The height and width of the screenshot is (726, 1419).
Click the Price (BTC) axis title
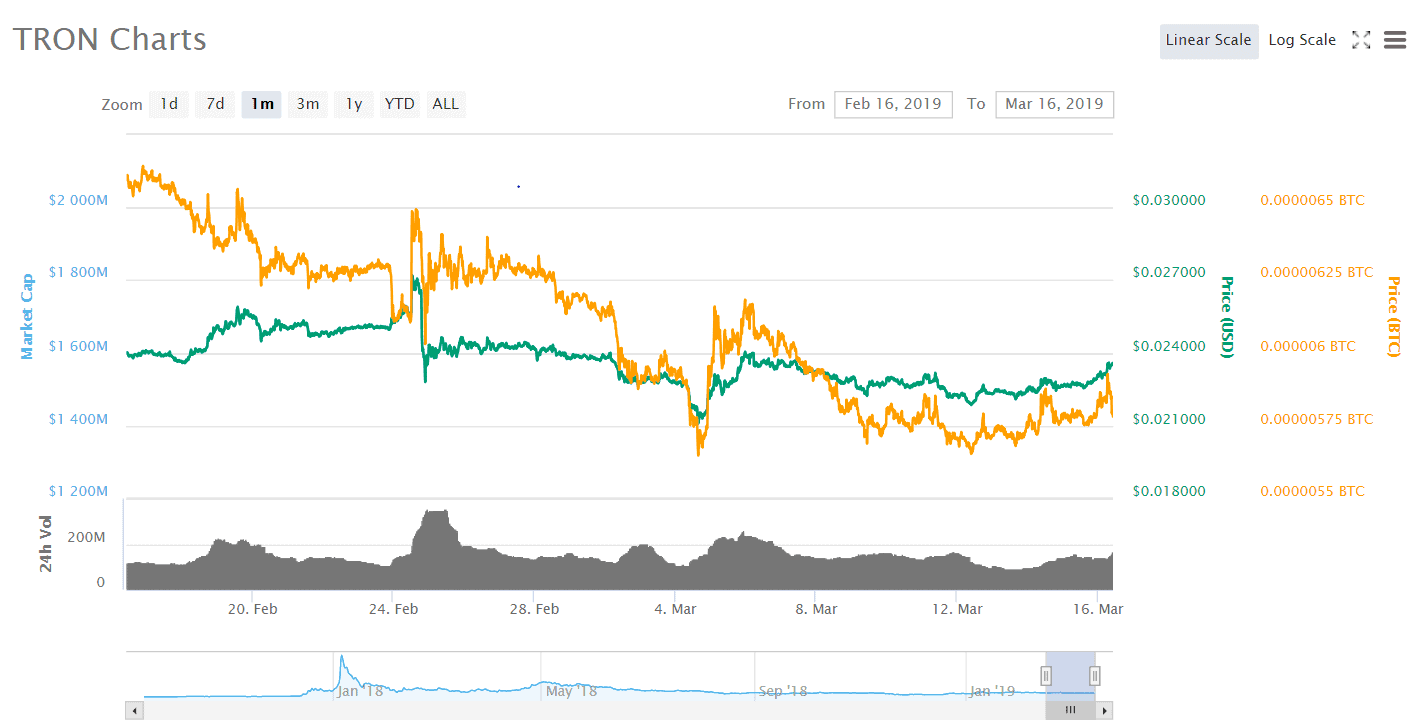click(1393, 316)
